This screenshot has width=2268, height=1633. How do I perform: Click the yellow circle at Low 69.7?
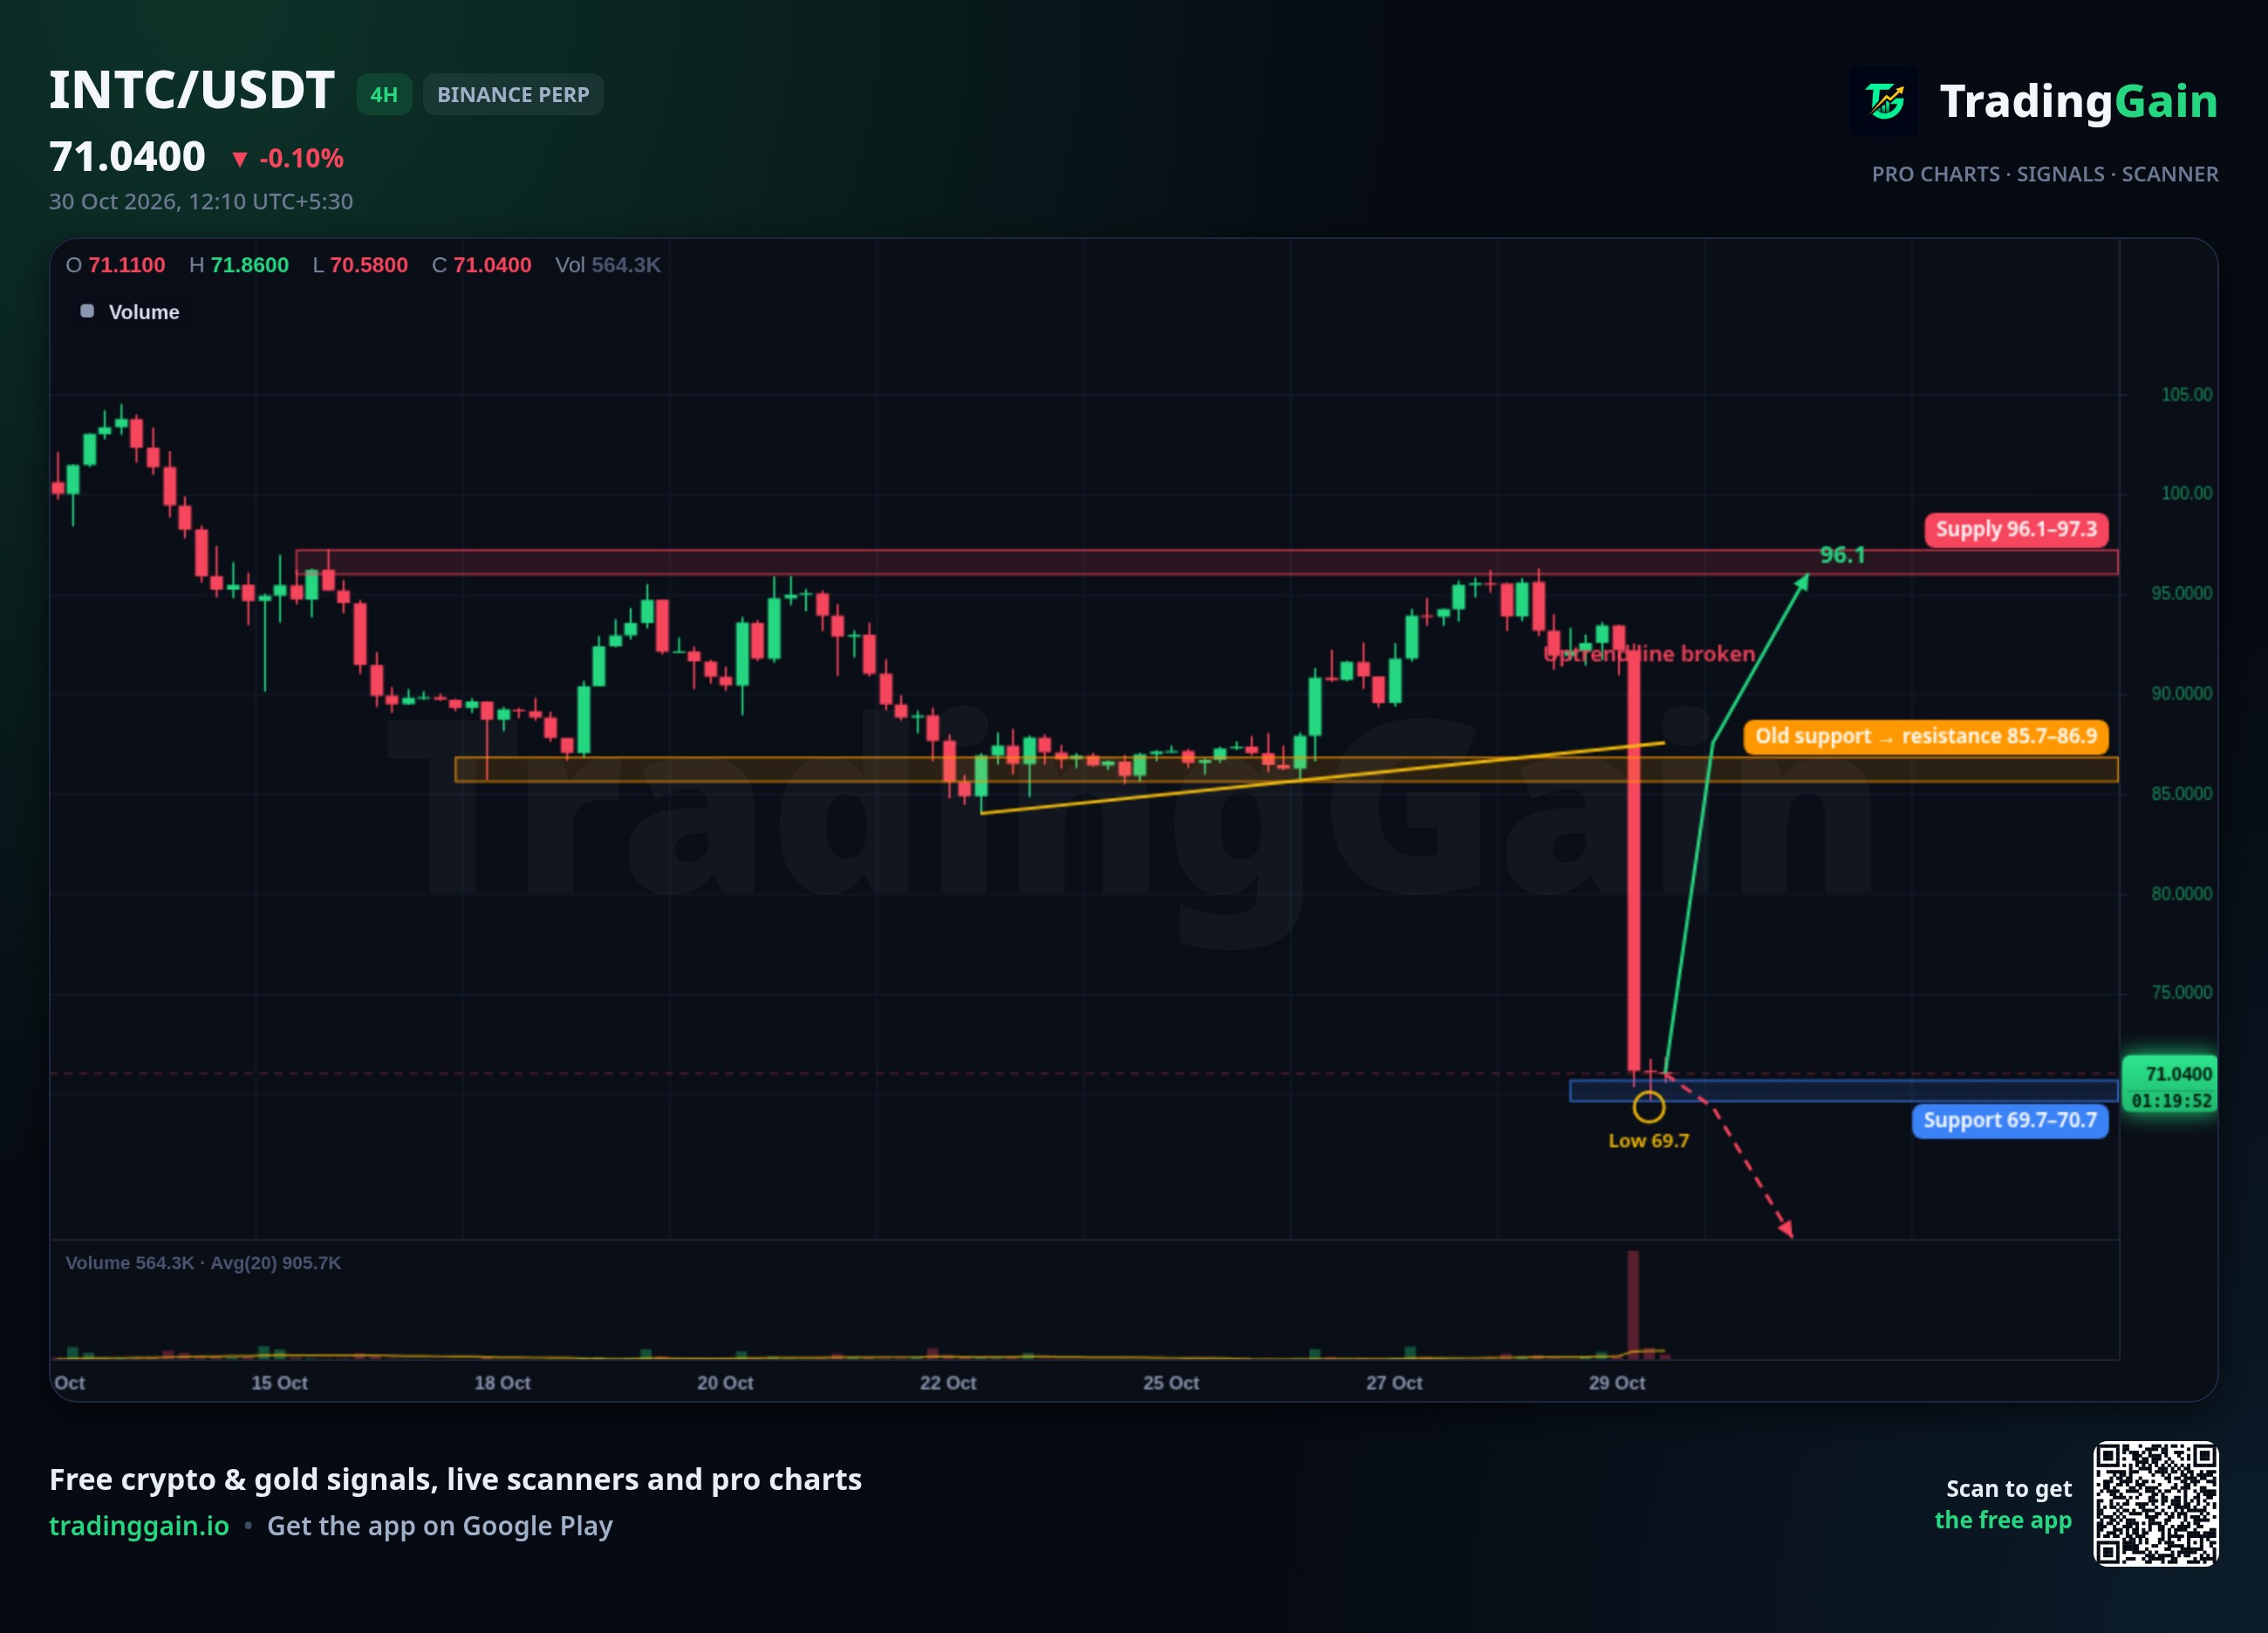[x=1649, y=1106]
